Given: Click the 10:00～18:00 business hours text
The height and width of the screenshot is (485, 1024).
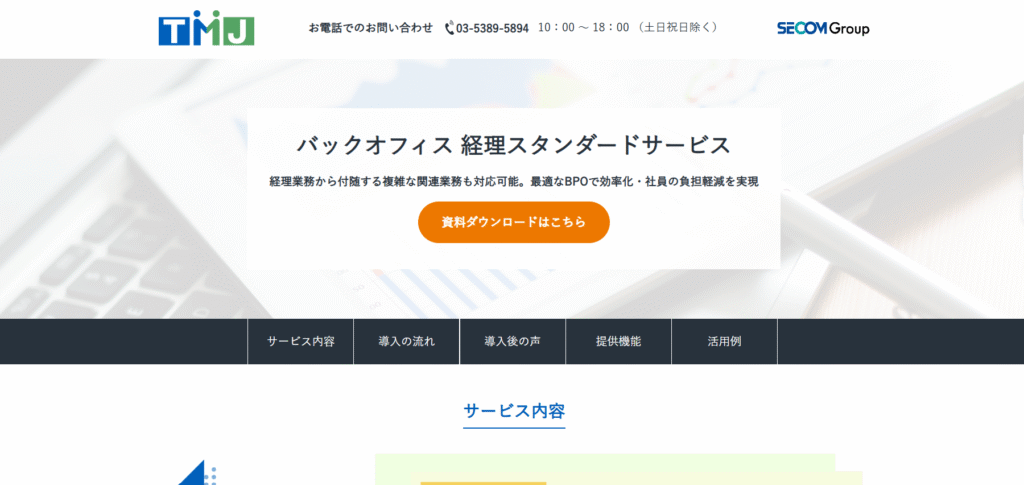Looking at the screenshot, I should tap(583, 28).
